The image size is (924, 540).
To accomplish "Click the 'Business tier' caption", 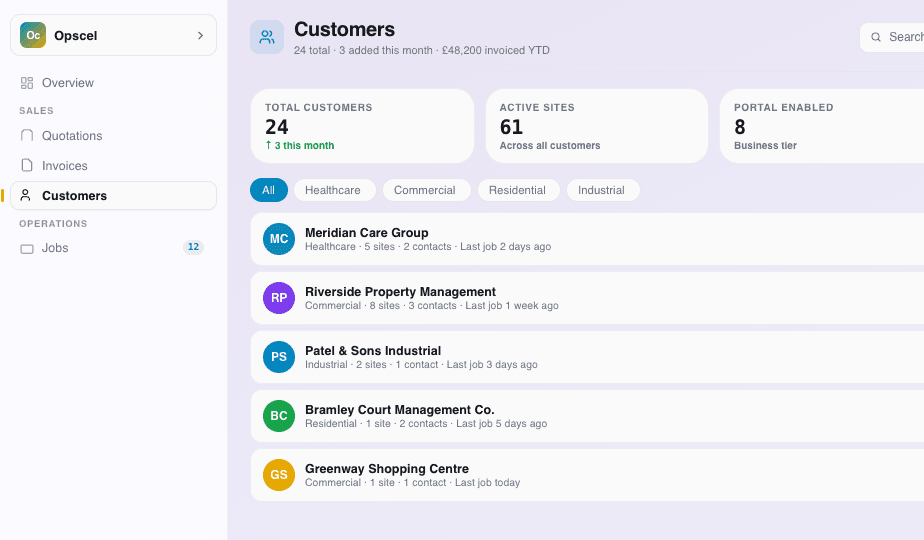I will coord(765,146).
